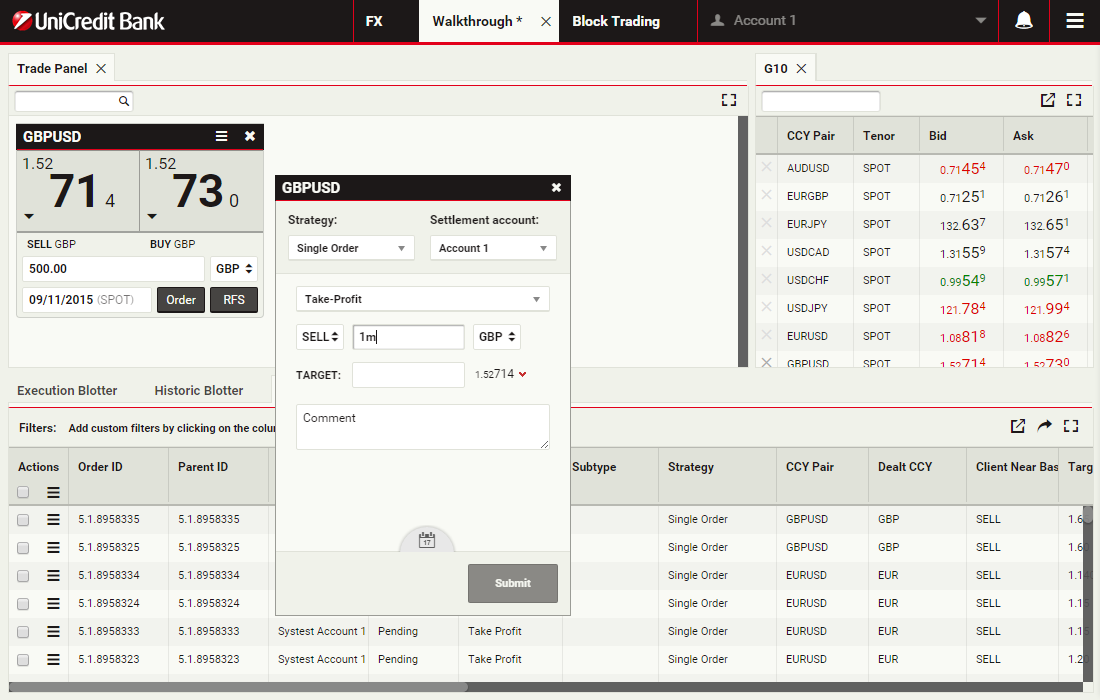
Task: Click the RFS button
Action: click(234, 300)
